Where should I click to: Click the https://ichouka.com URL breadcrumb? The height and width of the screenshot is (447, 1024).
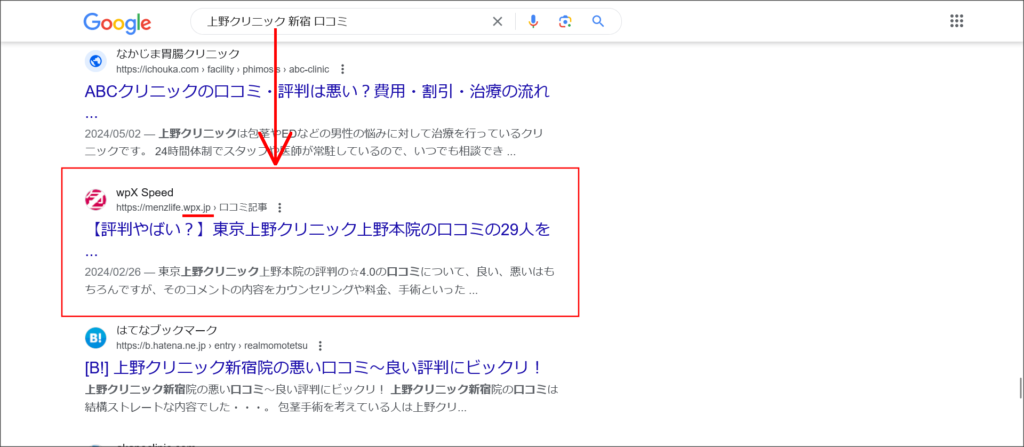[x=223, y=69]
